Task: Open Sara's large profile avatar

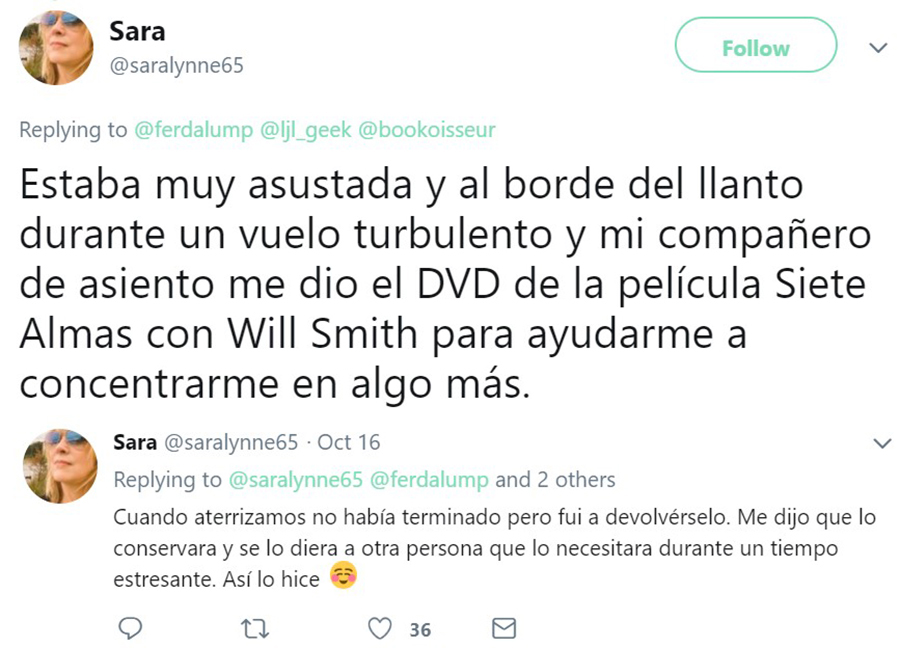Action: tap(56, 48)
